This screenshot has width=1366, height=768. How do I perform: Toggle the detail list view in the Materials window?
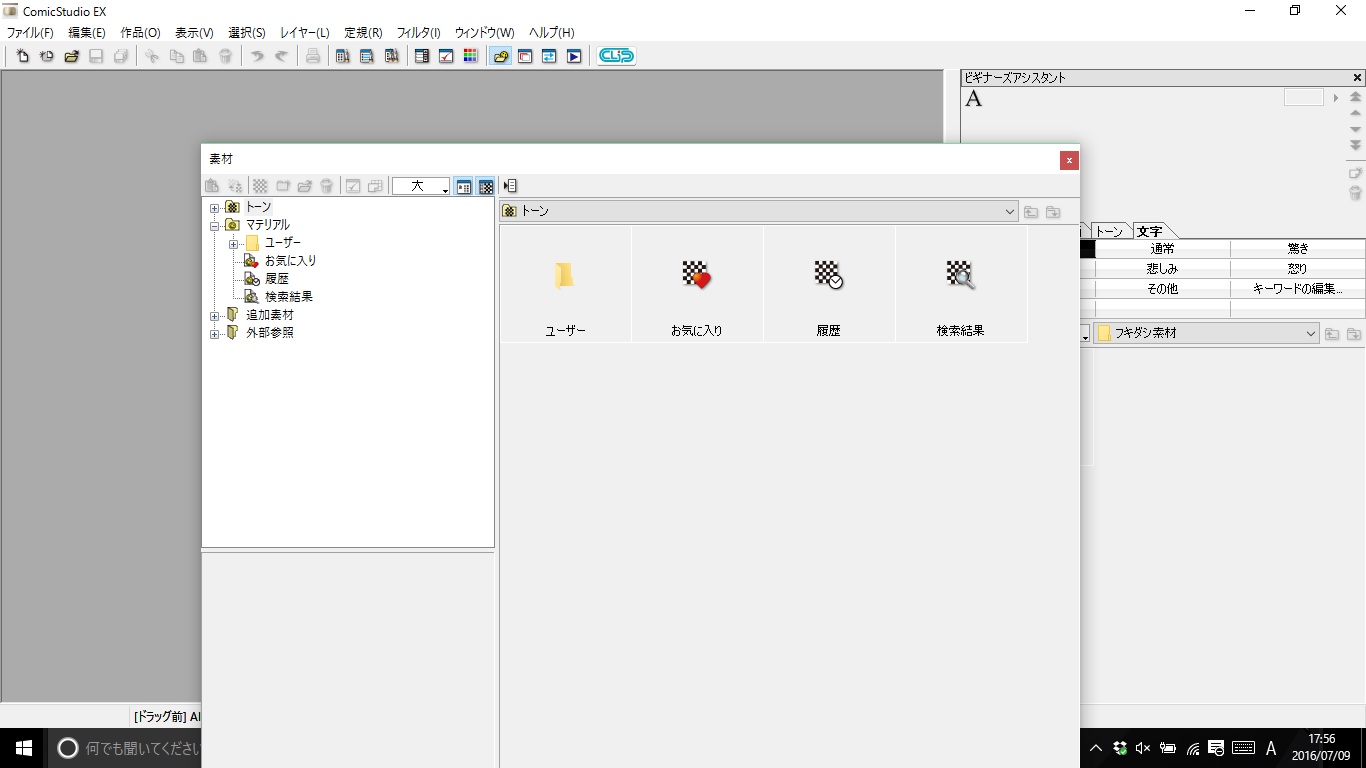tap(464, 186)
